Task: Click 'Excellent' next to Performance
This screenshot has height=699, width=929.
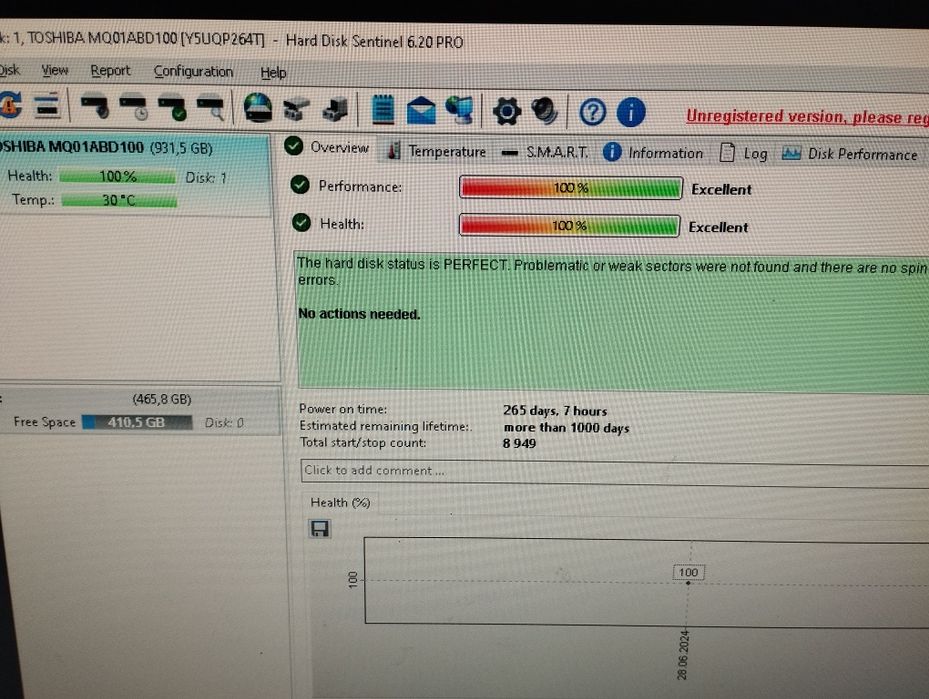Action: [x=721, y=190]
